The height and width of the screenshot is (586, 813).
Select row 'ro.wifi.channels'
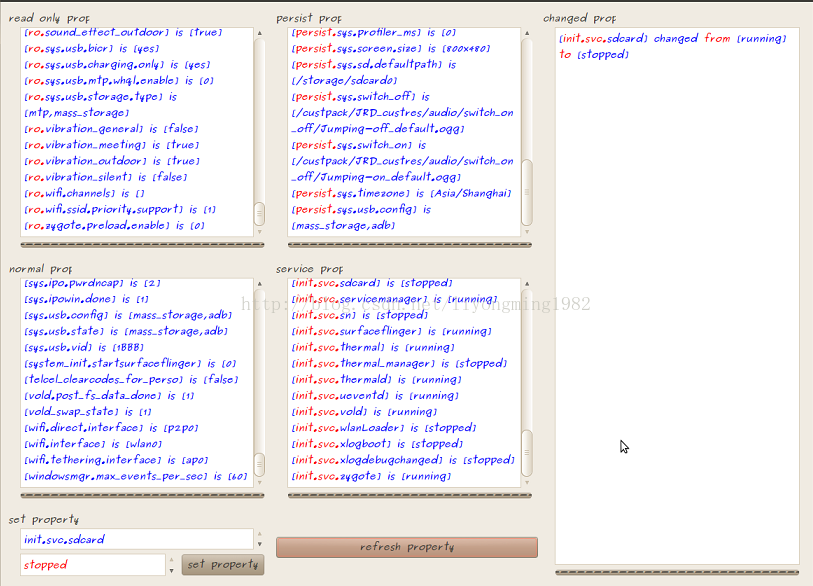tap(85, 193)
